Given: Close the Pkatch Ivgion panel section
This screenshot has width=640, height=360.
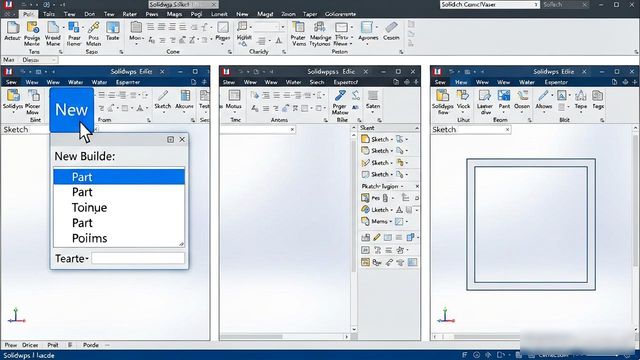Looking at the screenshot, I should [x=417, y=186].
